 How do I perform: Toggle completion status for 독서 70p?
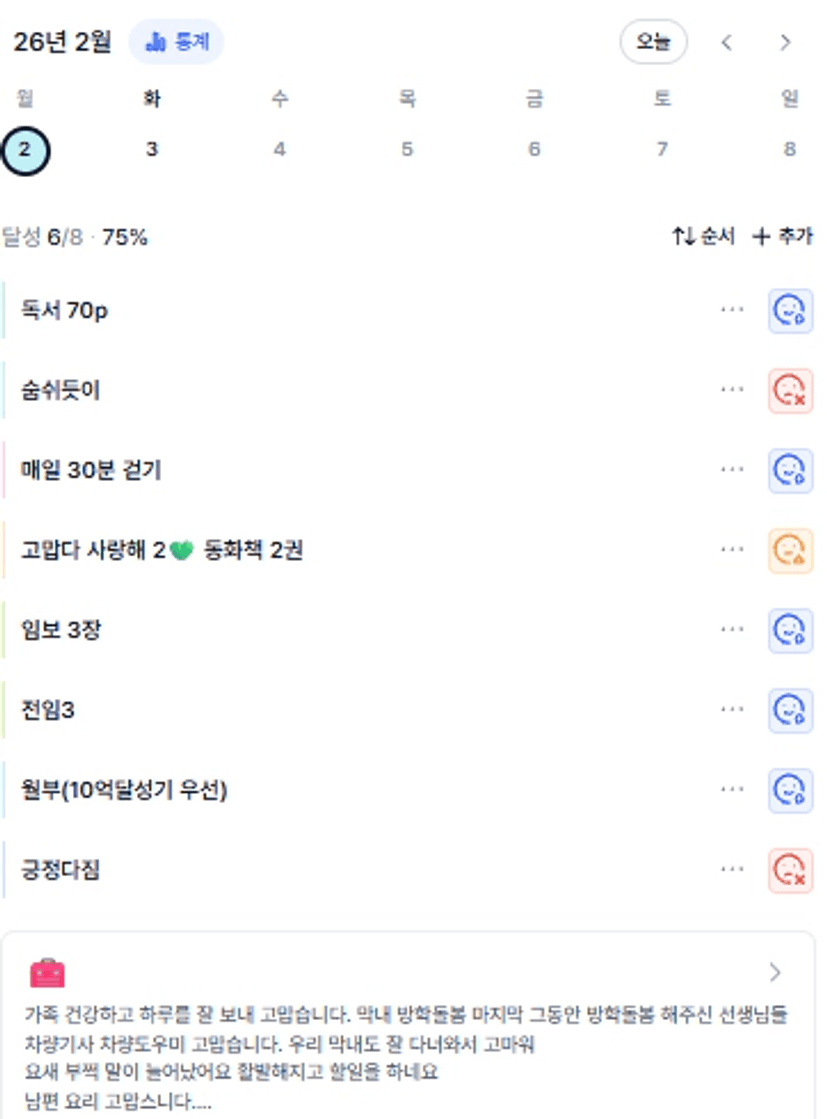pyautogui.click(x=790, y=311)
